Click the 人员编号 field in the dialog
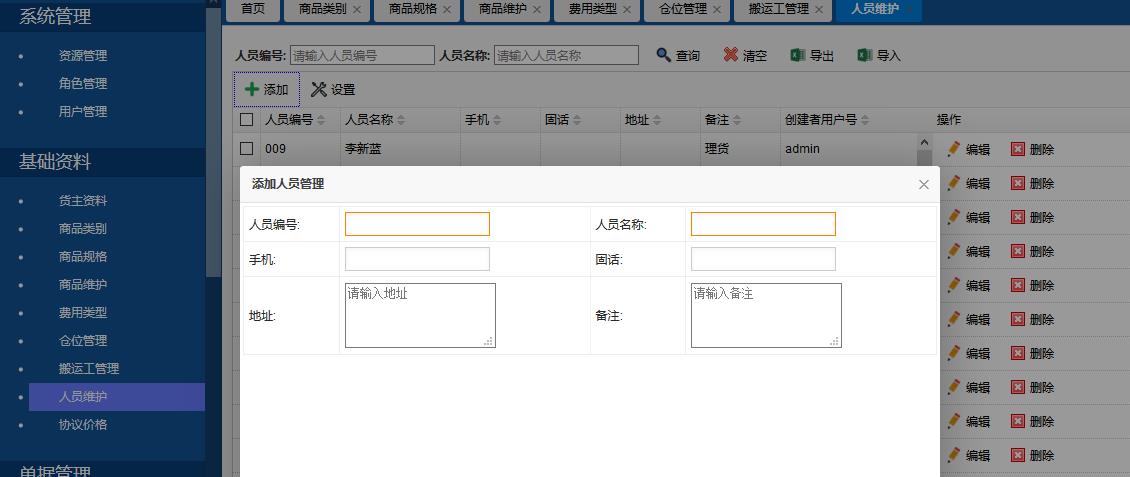This screenshot has height=477, width=1130. tap(417, 224)
